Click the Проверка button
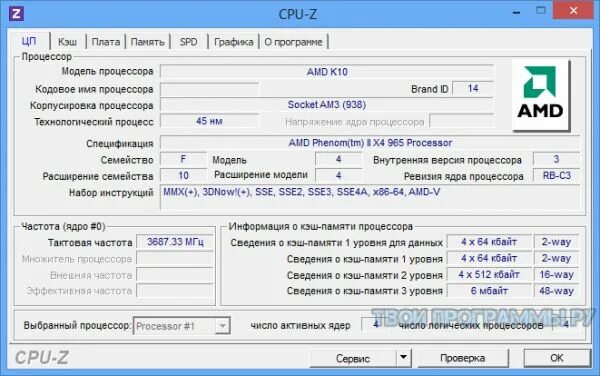 tap(463, 358)
